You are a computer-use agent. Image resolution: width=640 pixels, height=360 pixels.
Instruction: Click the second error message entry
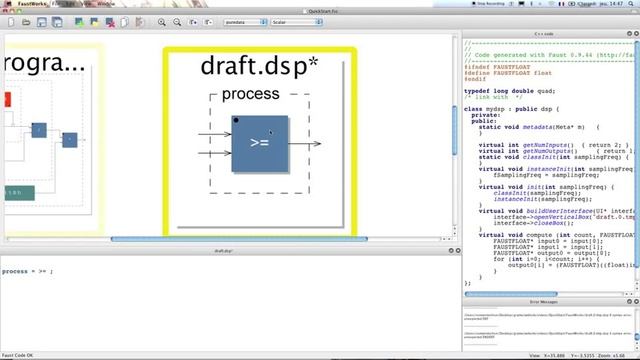coord(549,335)
